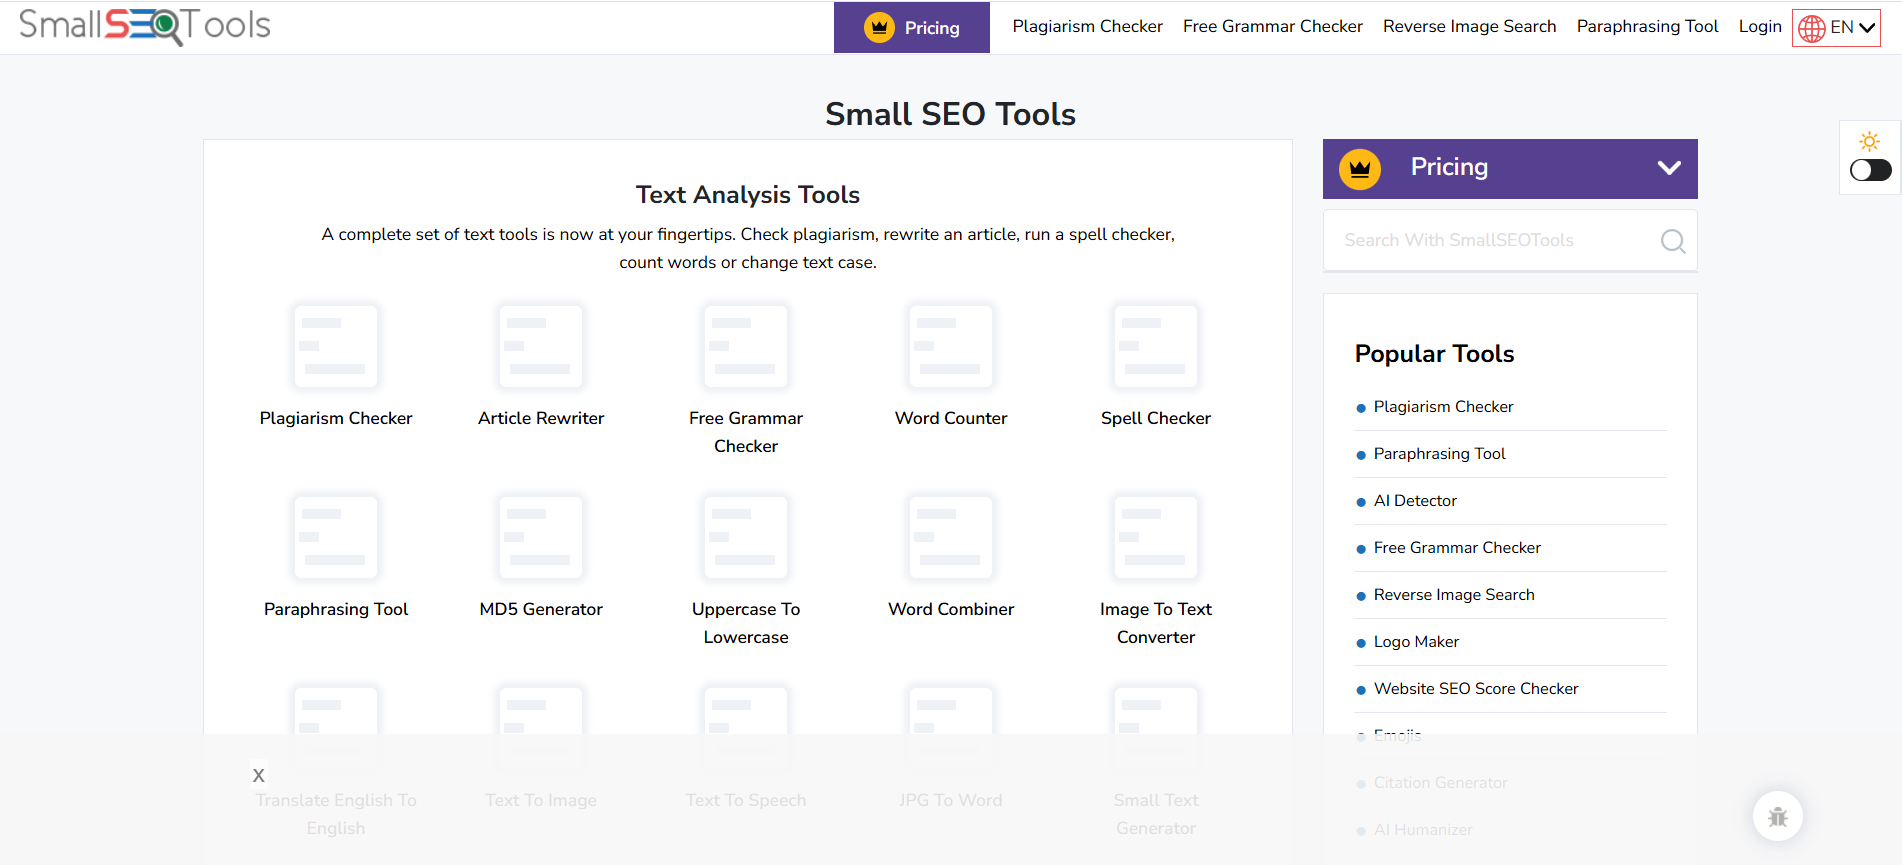1902x865 pixels.
Task: Open Paraphrasing Tool in the top menu
Action: pos(1647,27)
